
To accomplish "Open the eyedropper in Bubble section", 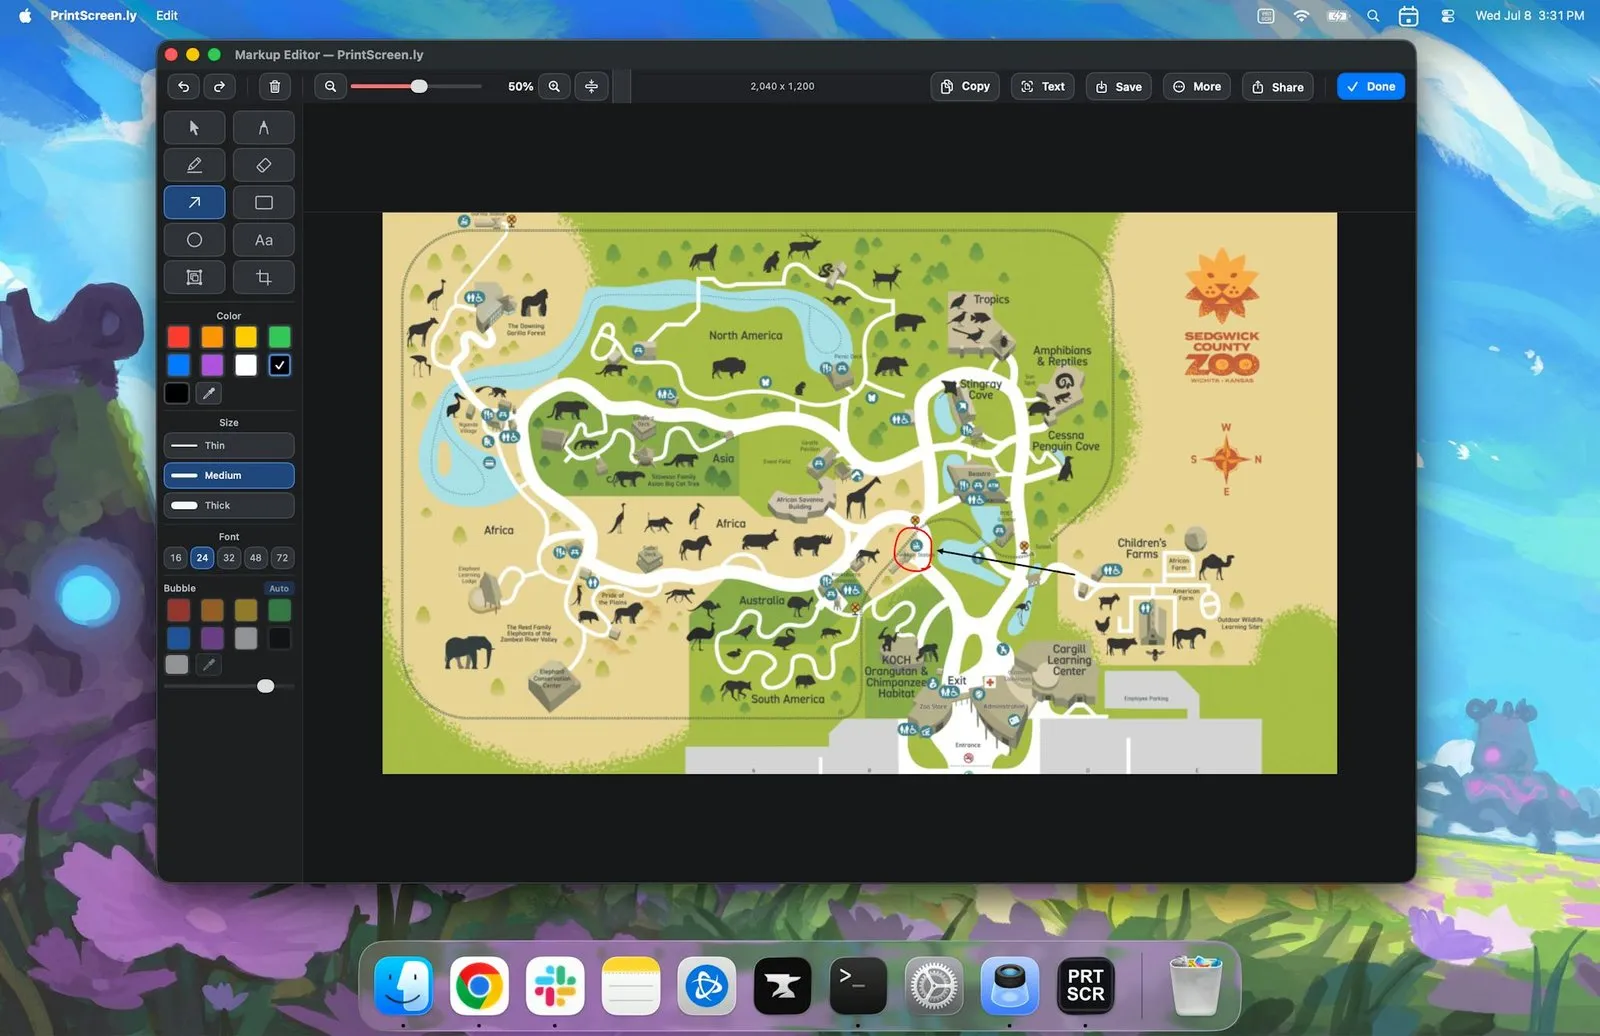I will 209,664.
